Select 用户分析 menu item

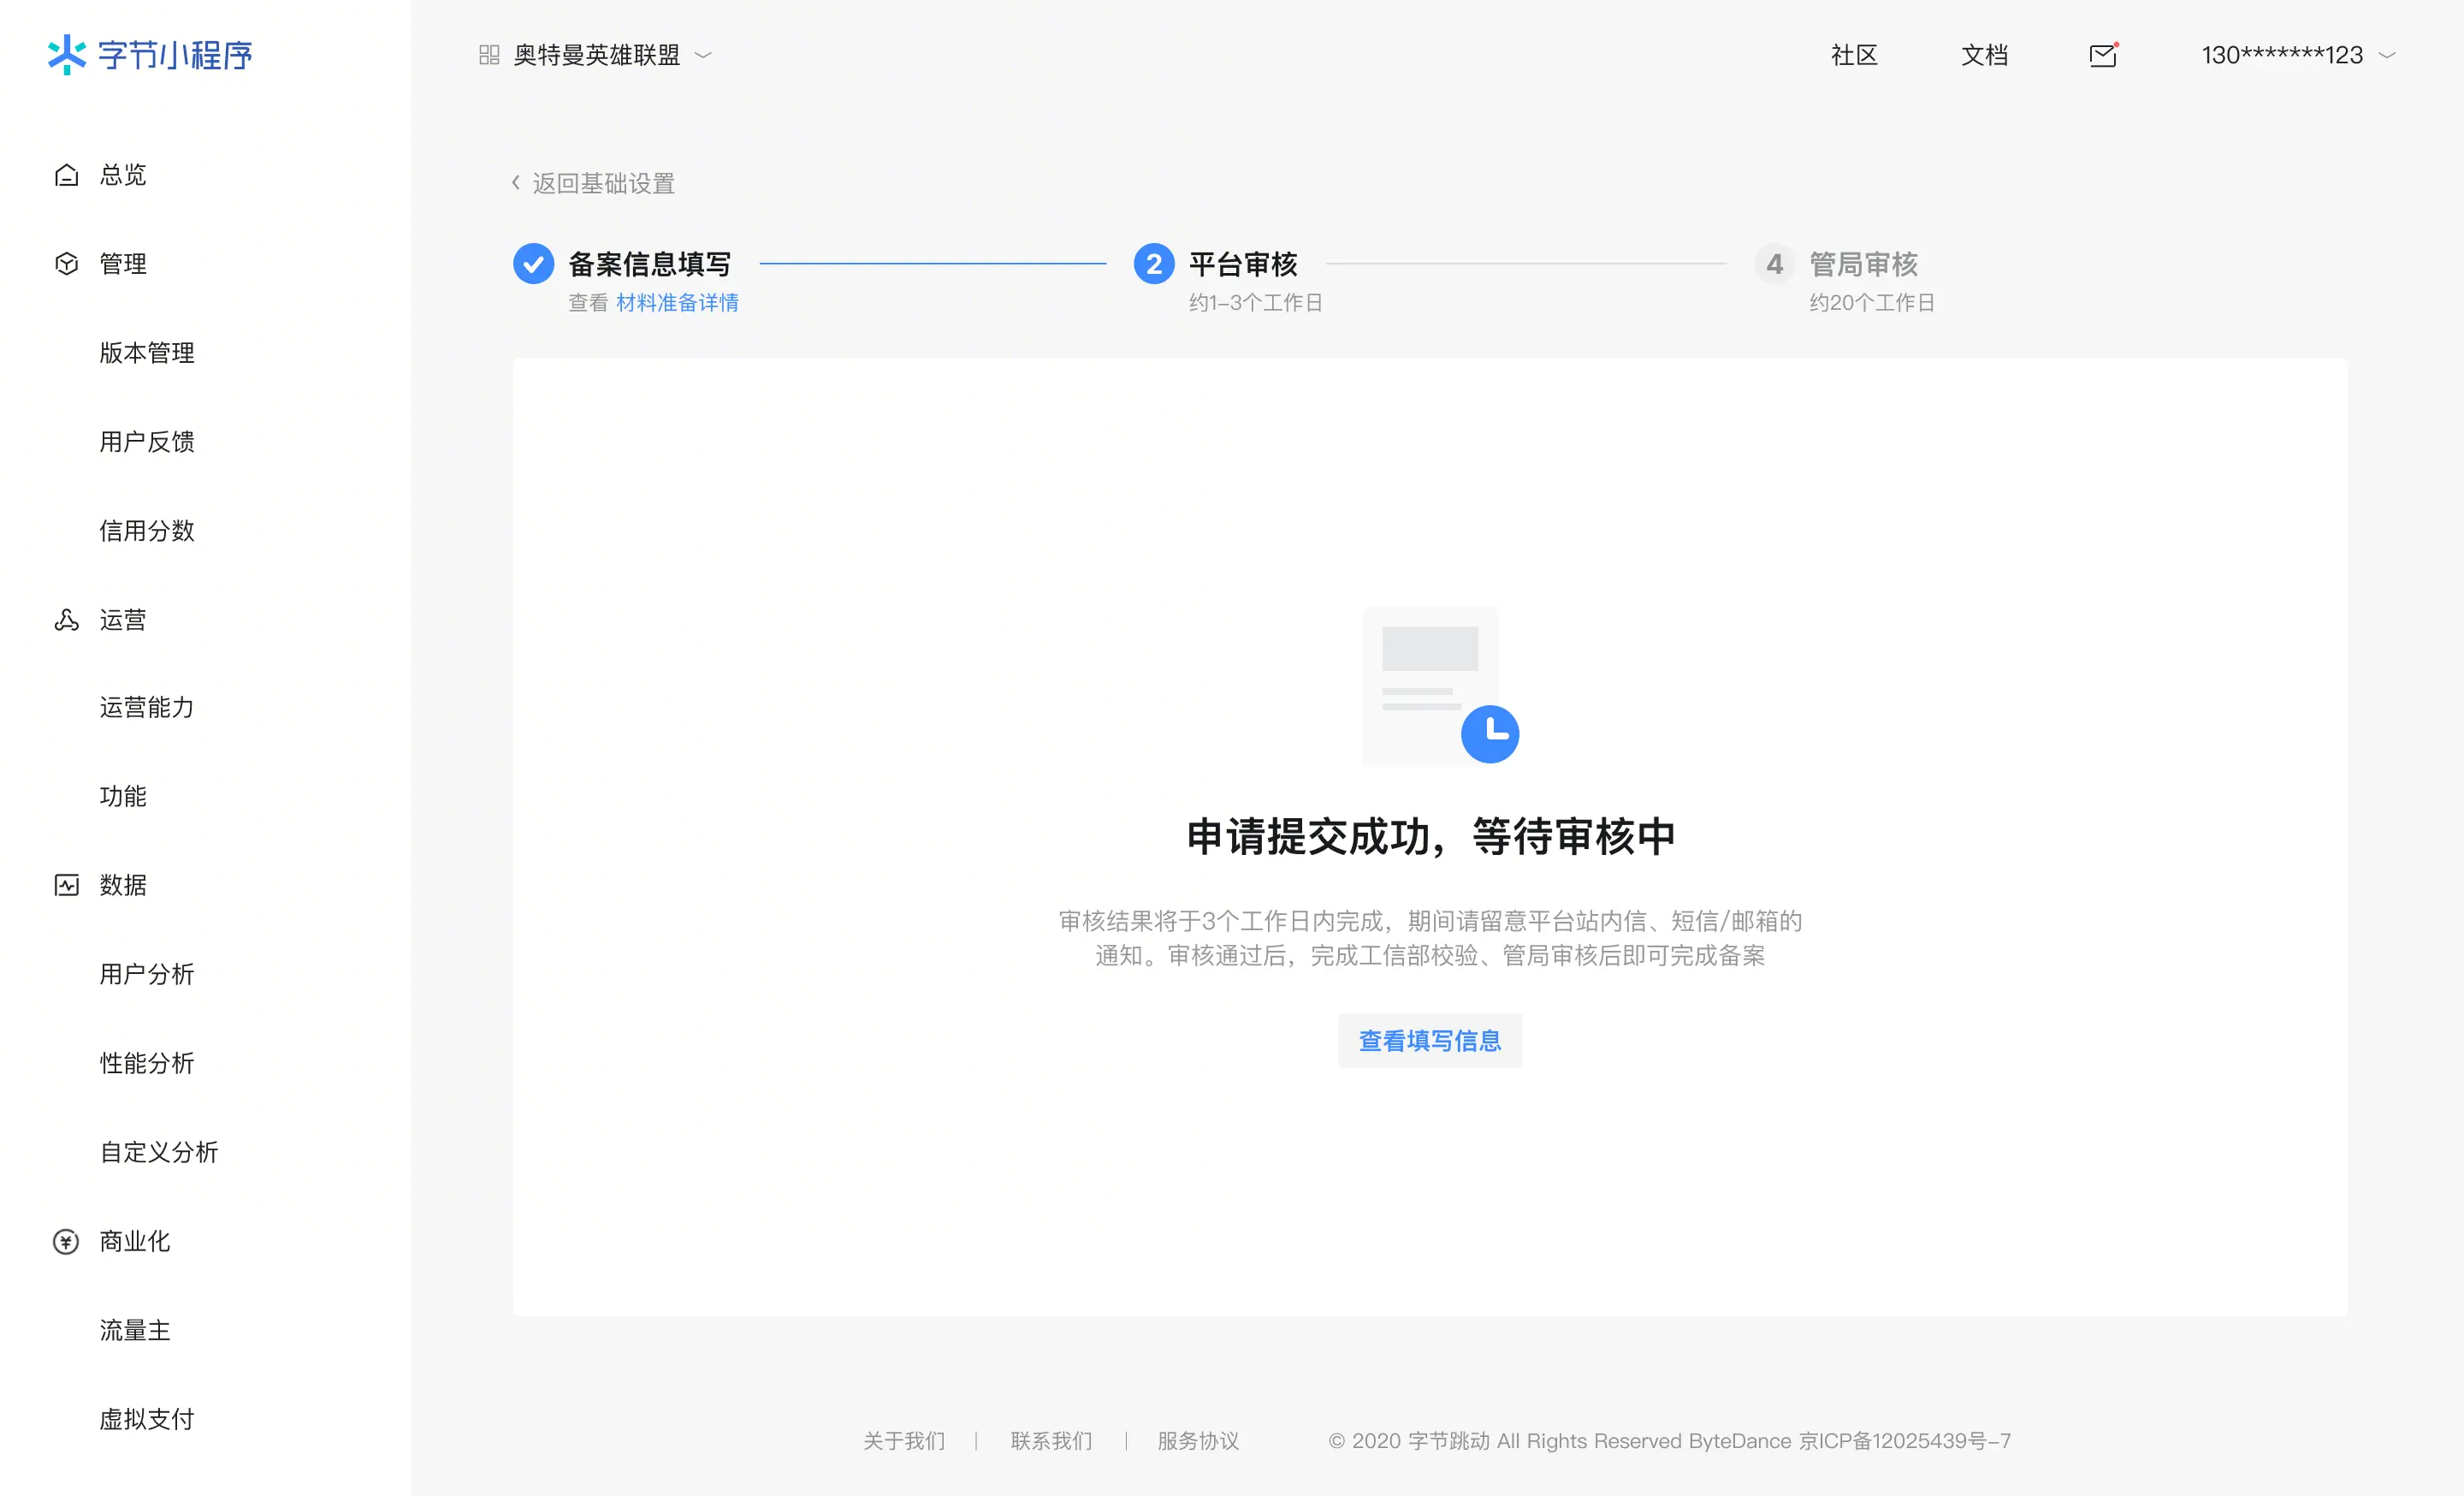[147, 974]
